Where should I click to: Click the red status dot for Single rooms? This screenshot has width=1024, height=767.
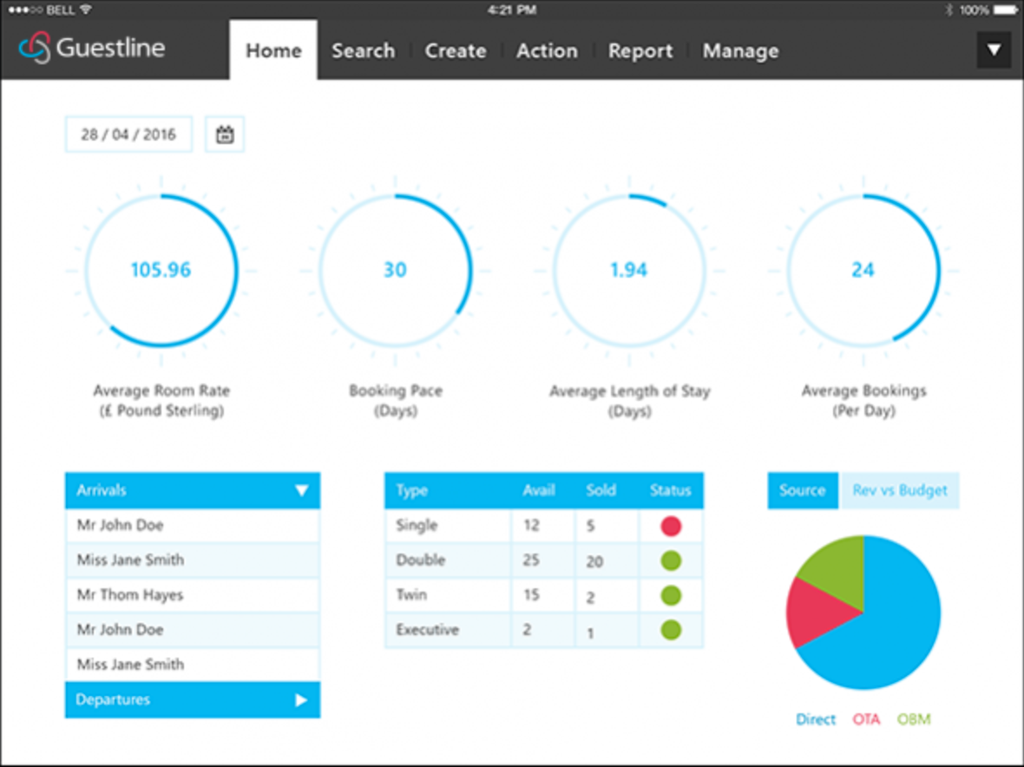pyautogui.click(x=670, y=525)
